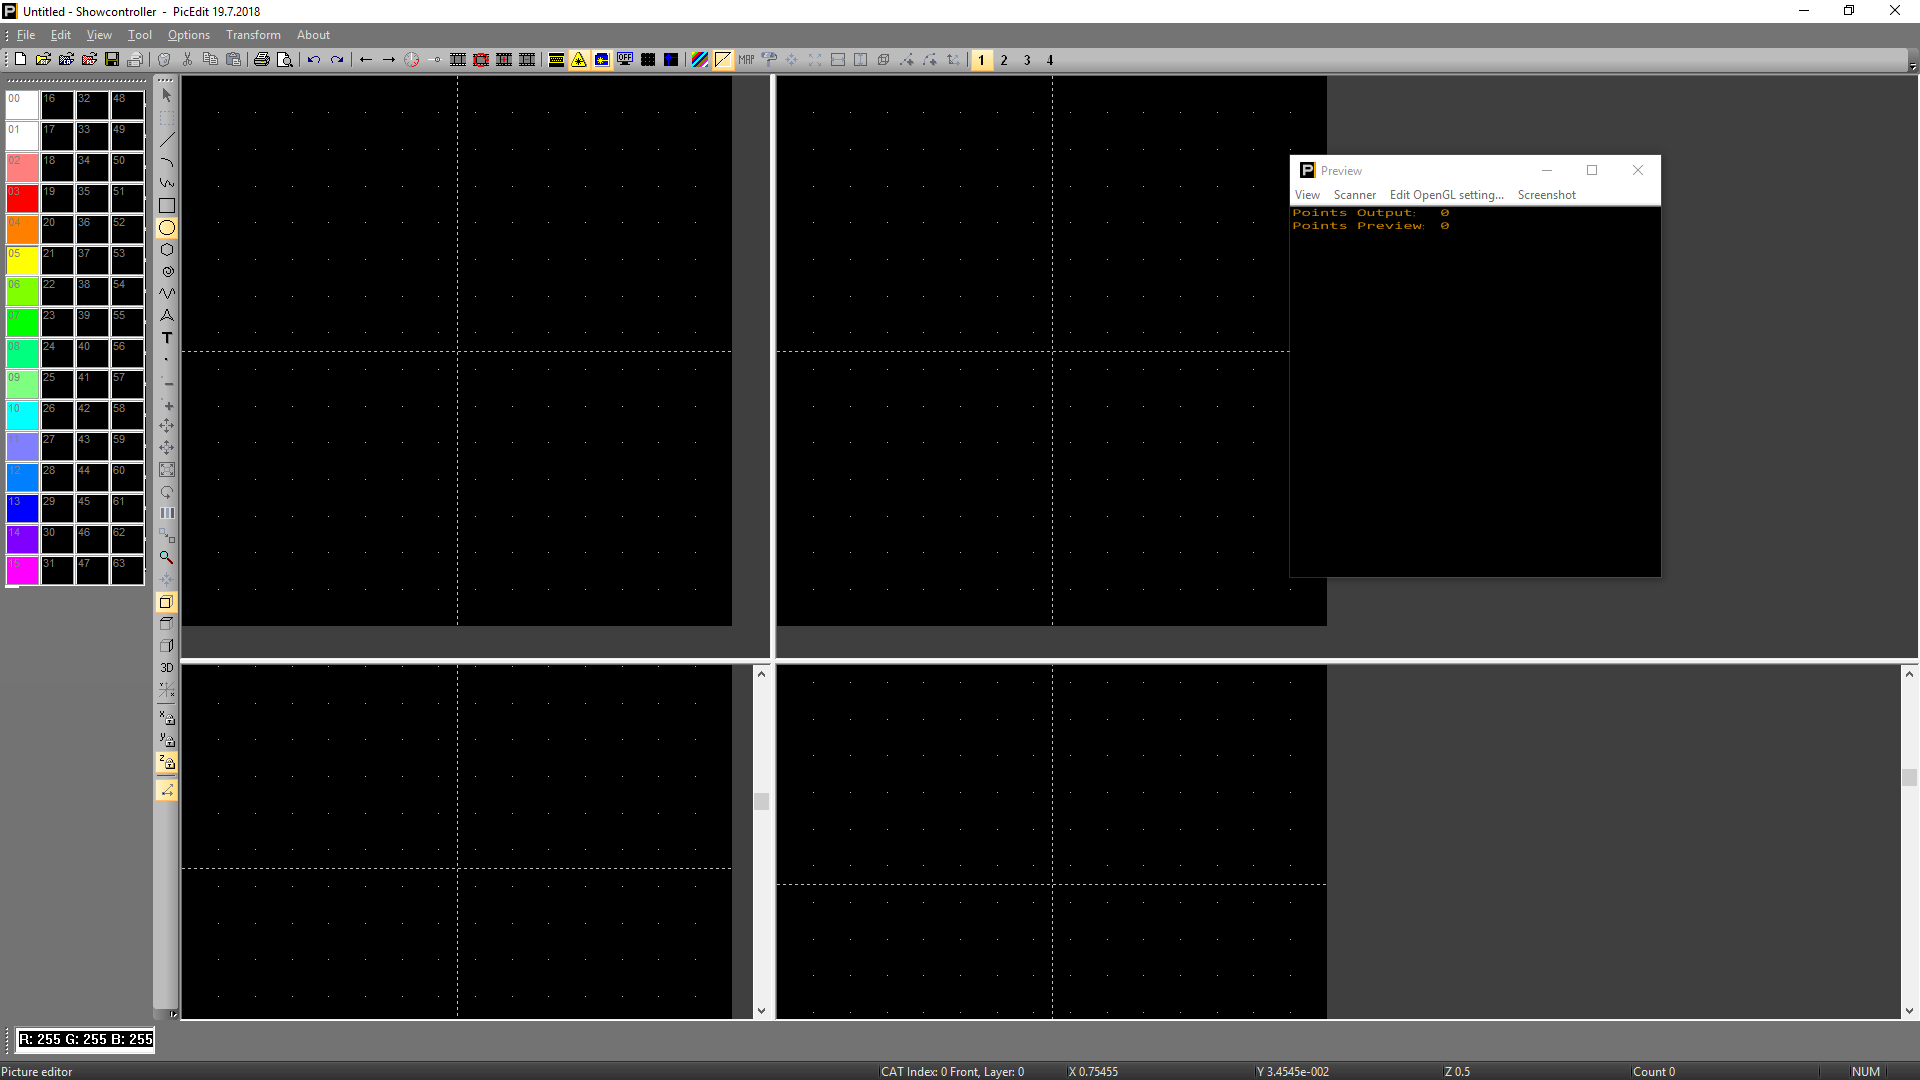Switch to the 3D view mode
Image resolution: width=1920 pixels, height=1080 pixels.
[x=167, y=668]
